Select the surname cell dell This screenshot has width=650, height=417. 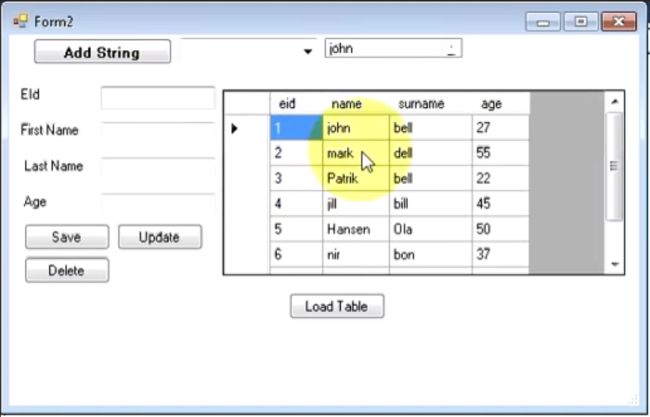[x=430, y=153]
